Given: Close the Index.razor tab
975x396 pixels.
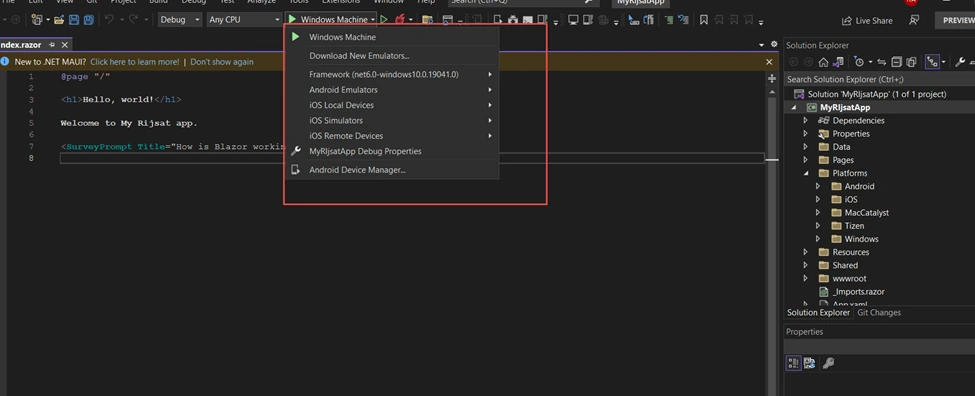Looking at the screenshot, I should tap(64, 45).
